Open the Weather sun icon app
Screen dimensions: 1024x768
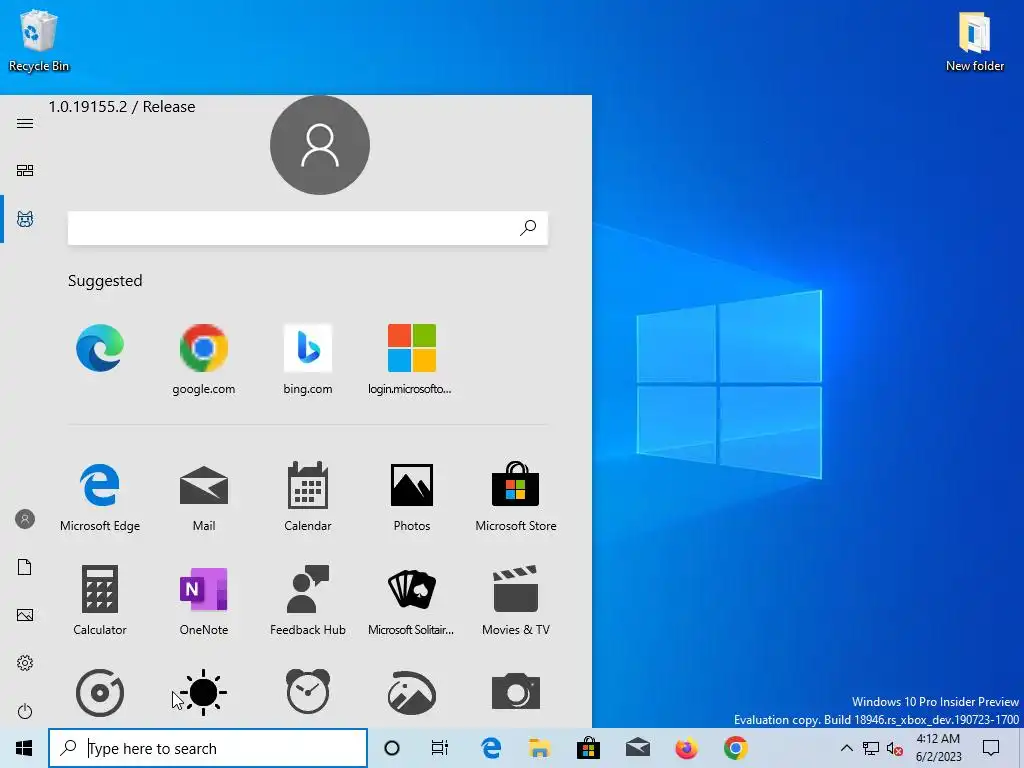pyautogui.click(x=204, y=692)
